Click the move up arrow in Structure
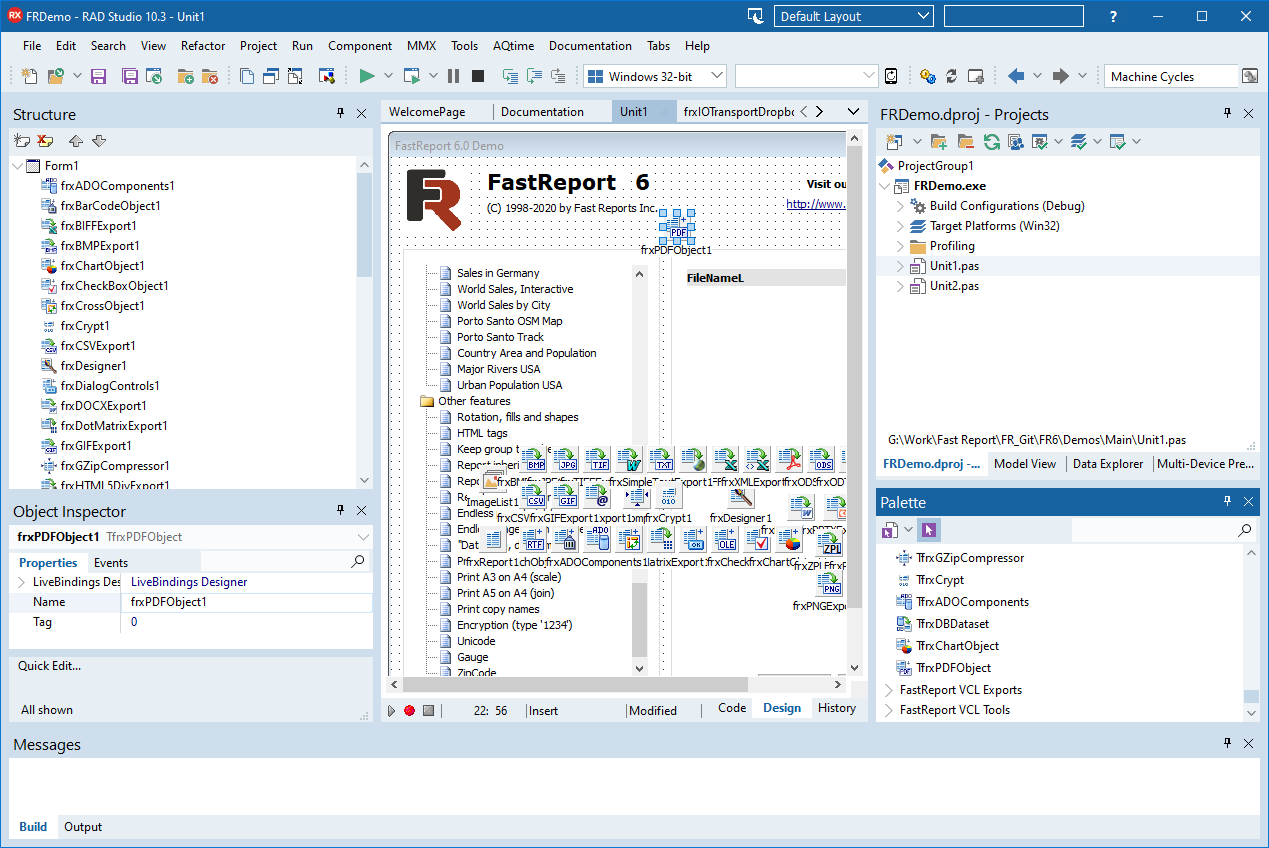This screenshot has width=1269, height=848. point(76,141)
